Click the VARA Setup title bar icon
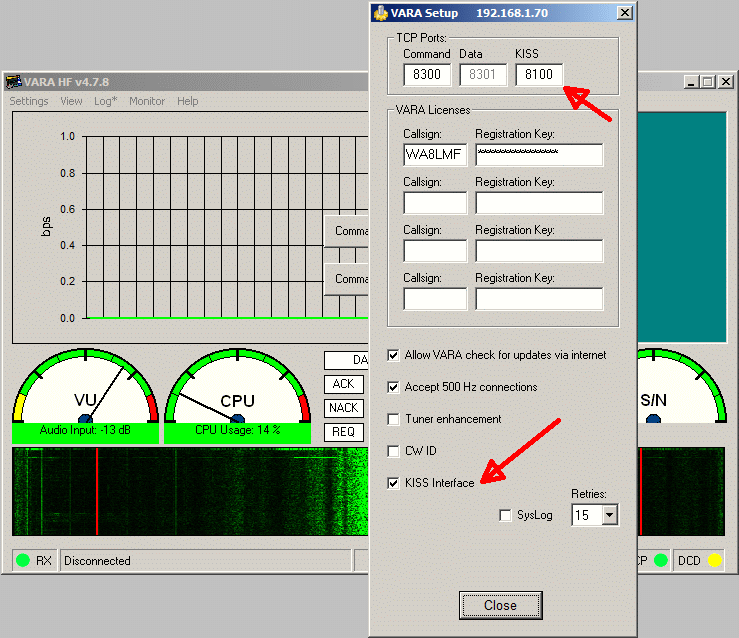This screenshot has height=638, width=739. (380, 13)
